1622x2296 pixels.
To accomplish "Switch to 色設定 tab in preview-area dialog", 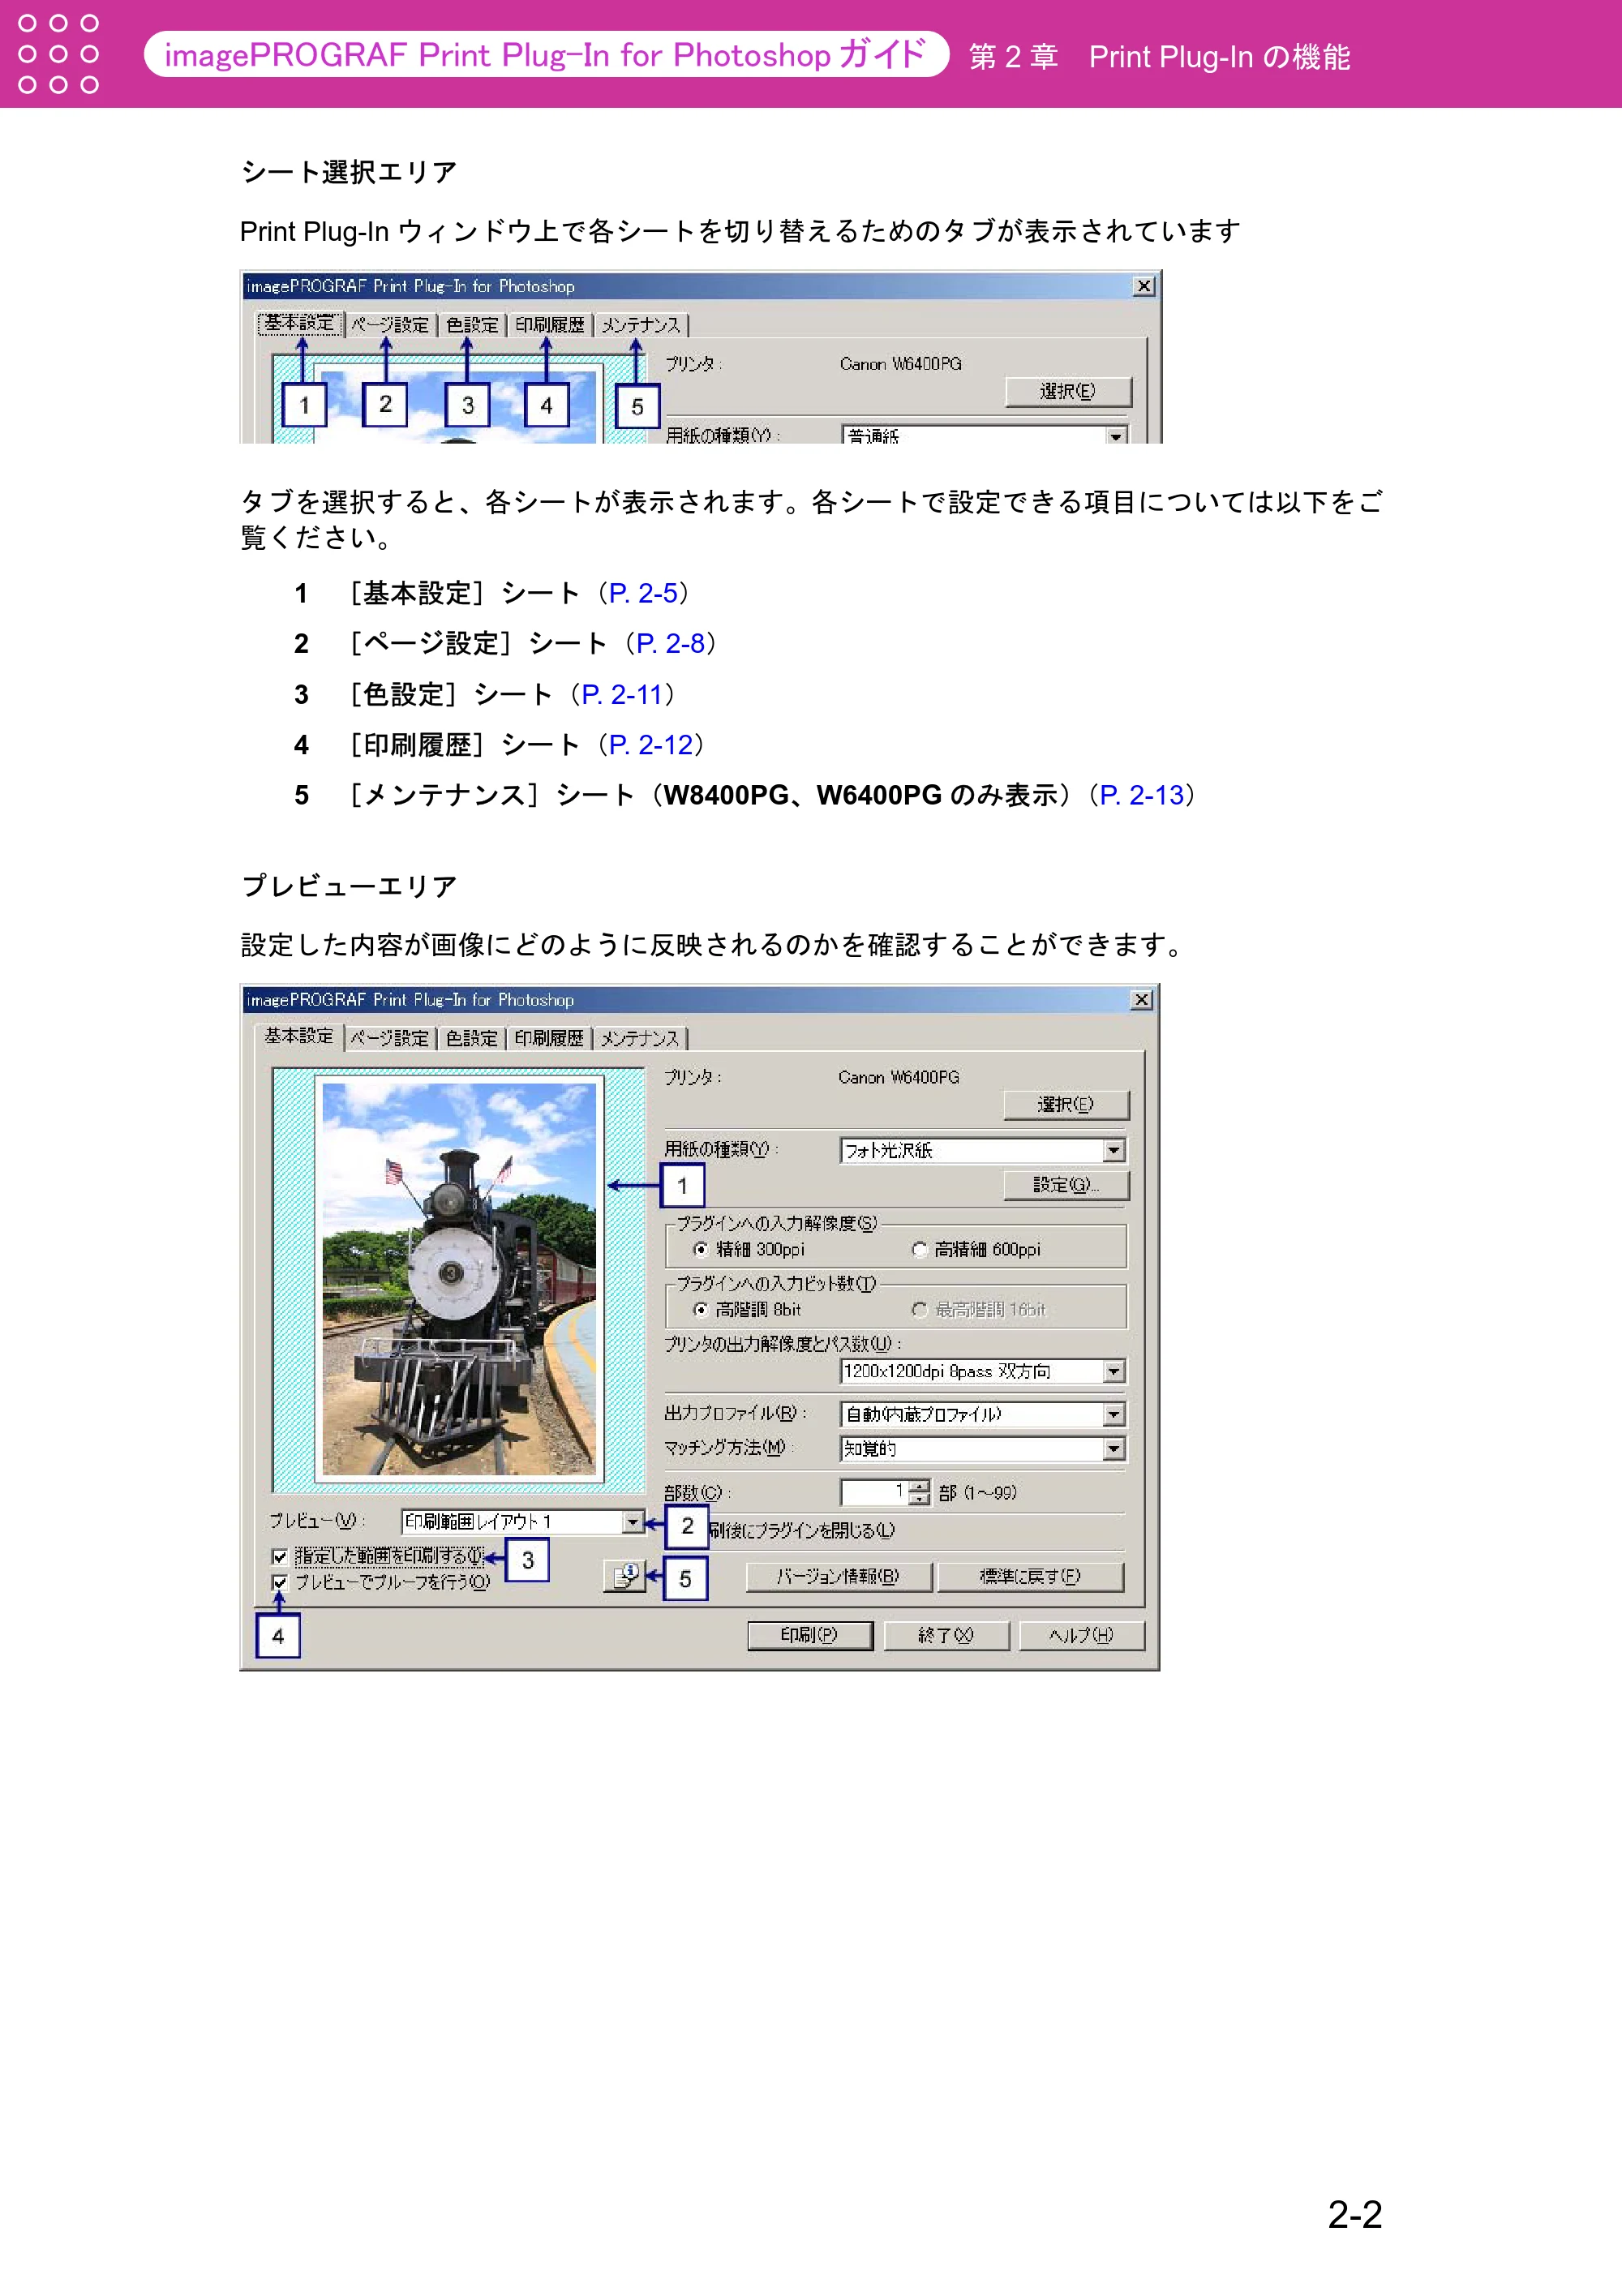I will [x=471, y=1038].
